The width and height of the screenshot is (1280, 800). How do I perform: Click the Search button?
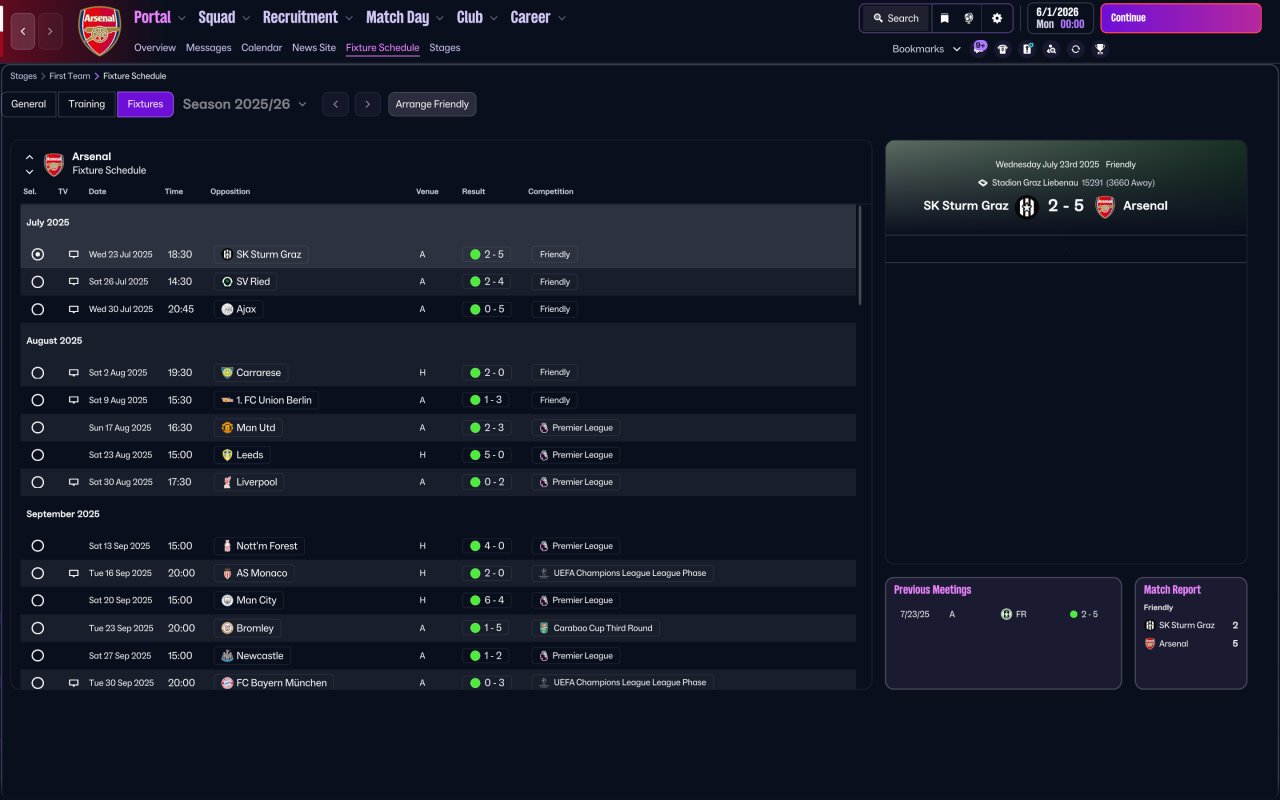coord(895,18)
